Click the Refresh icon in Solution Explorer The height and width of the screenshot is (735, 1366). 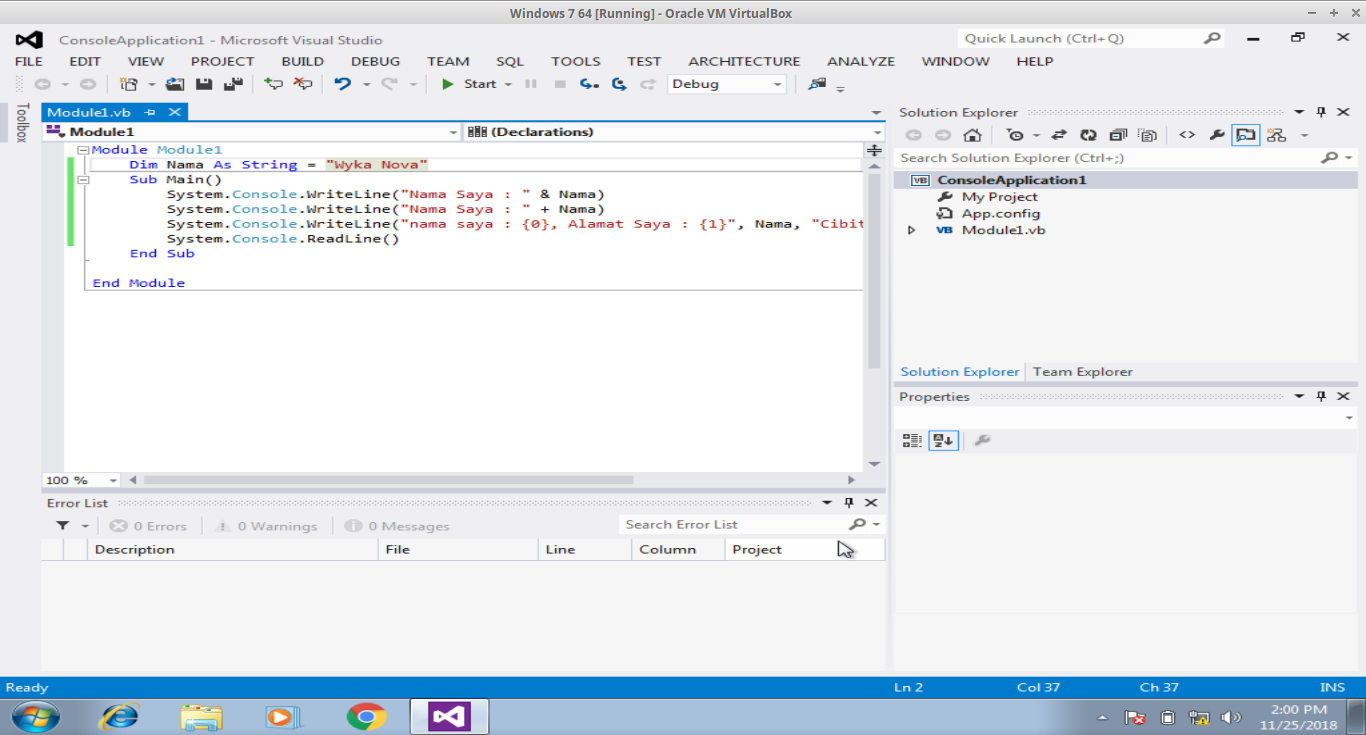(x=1088, y=134)
